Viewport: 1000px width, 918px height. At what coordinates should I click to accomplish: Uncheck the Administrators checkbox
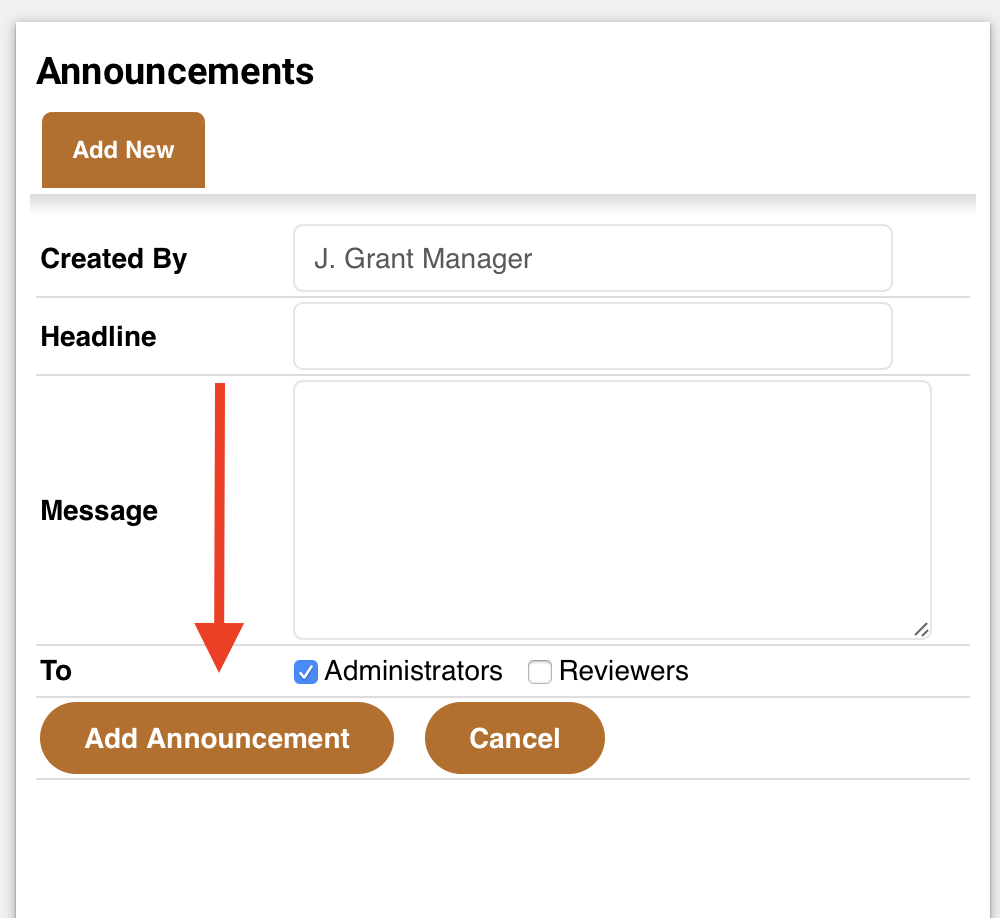tap(305, 672)
